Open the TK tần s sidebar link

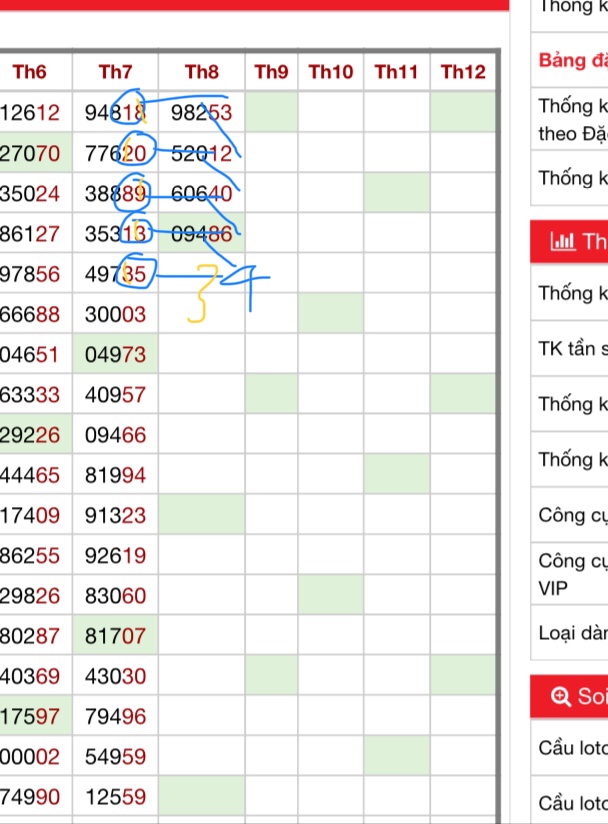(x=572, y=349)
